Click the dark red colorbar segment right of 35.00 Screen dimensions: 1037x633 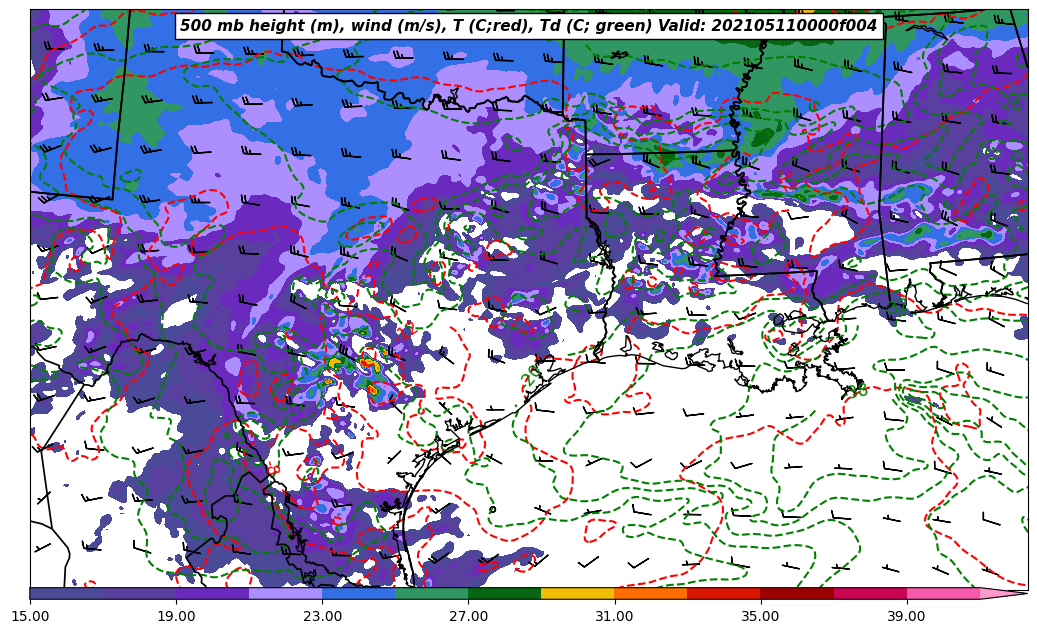click(x=797, y=593)
